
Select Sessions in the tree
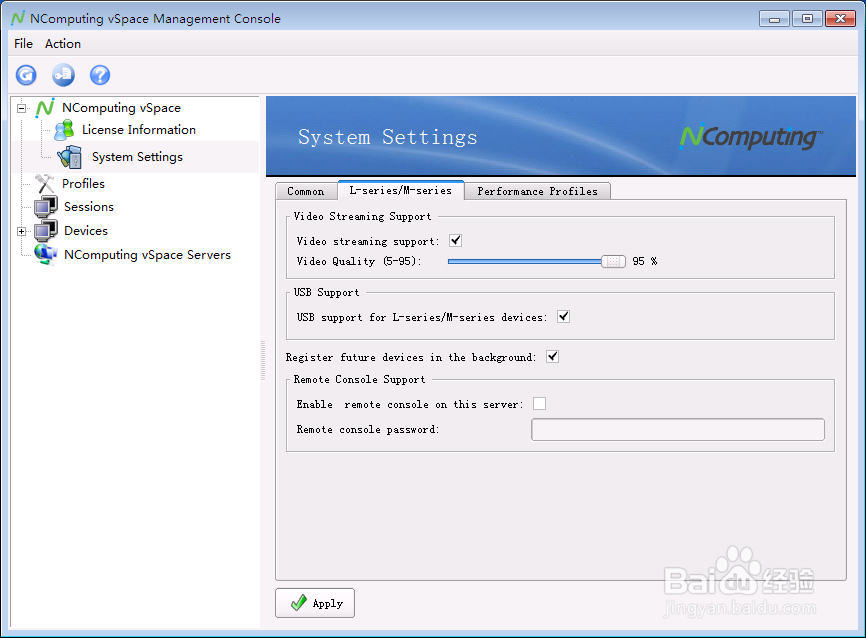click(x=89, y=207)
